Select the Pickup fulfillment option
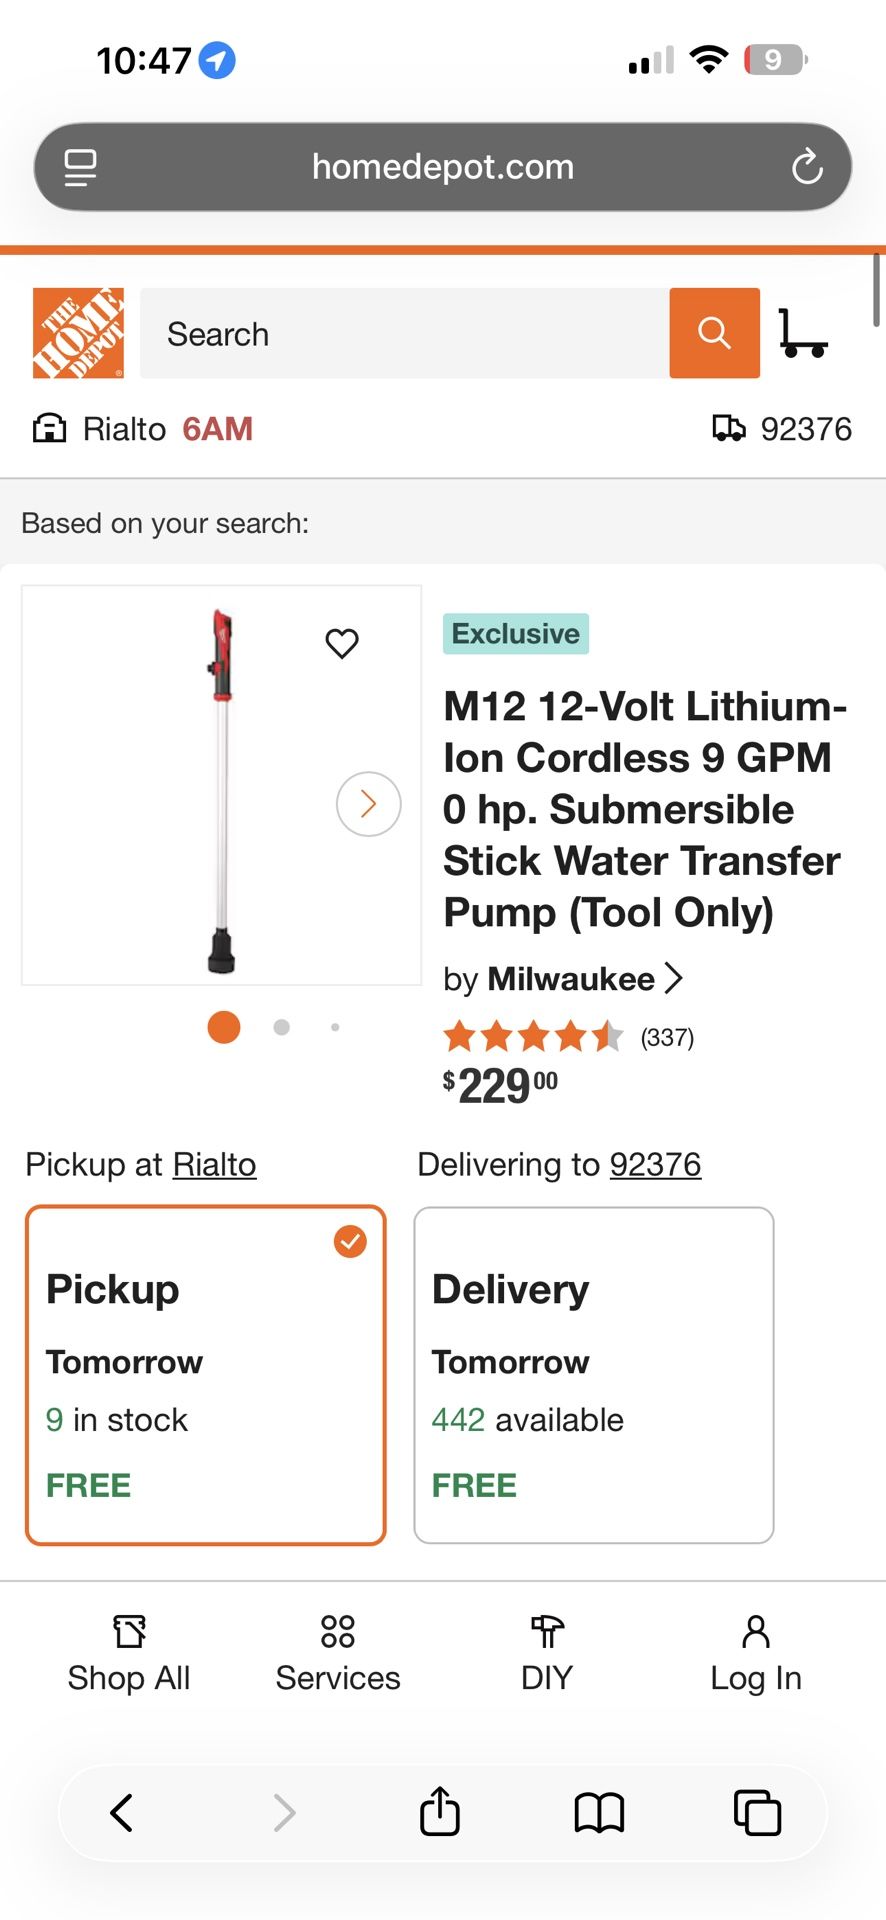 [206, 1375]
